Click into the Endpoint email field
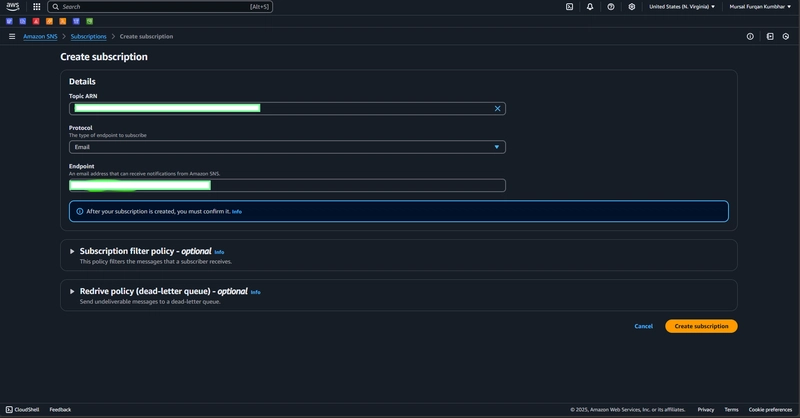Viewport: 800px width, 418px height. (x=287, y=185)
